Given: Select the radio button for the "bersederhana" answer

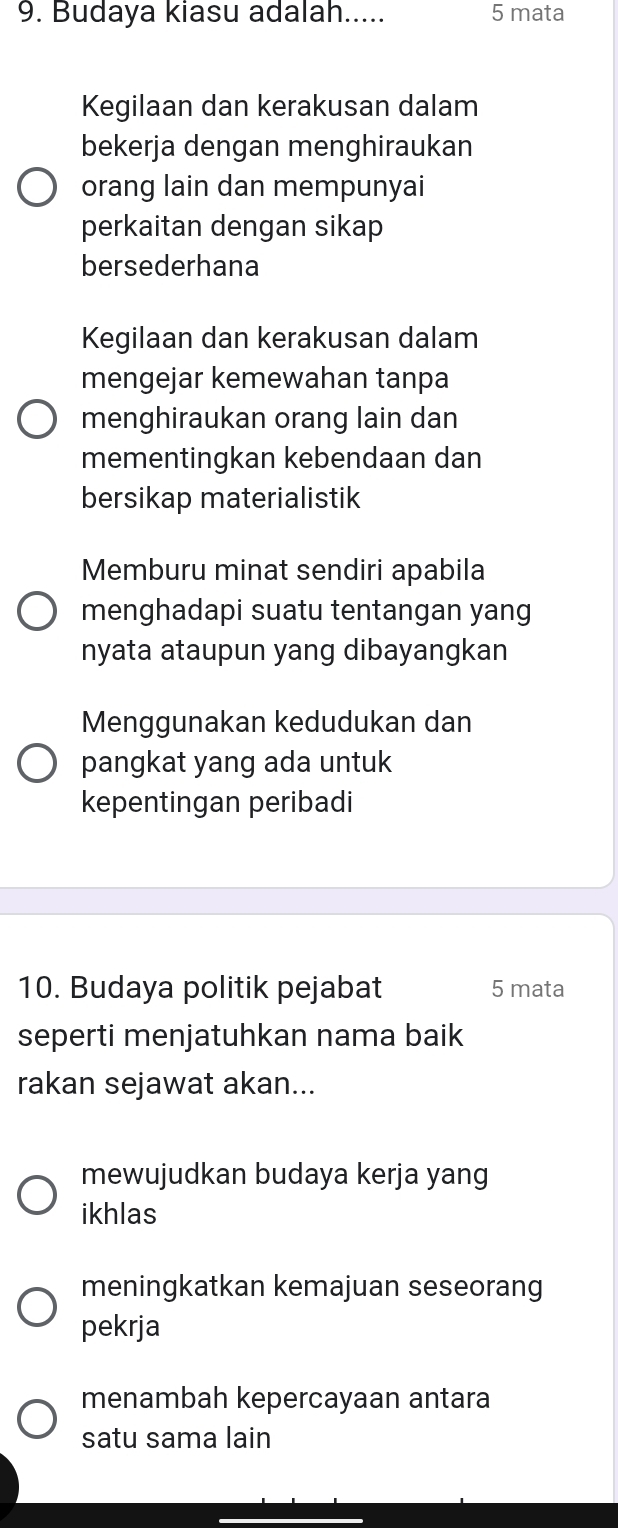Looking at the screenshot, I should [x=38, y=187].
